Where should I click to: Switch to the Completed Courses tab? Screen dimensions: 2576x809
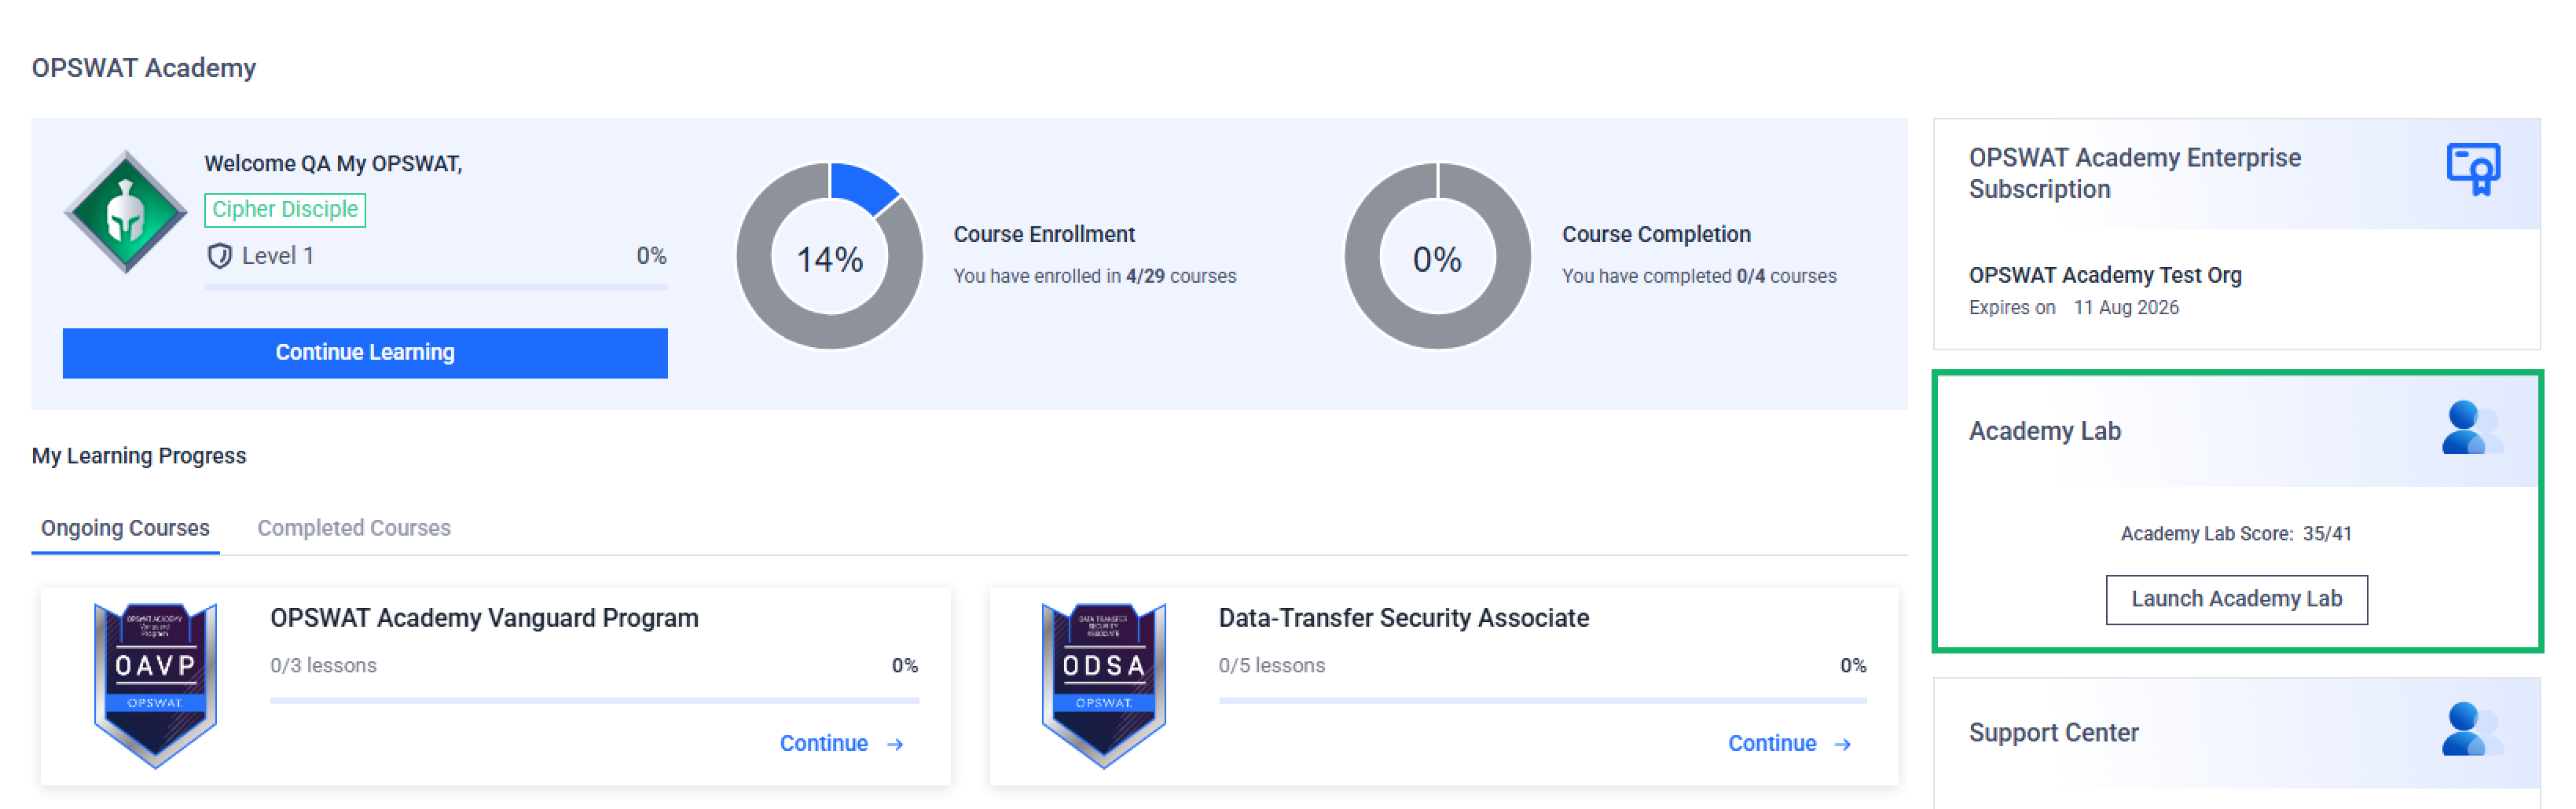[354, 528]
